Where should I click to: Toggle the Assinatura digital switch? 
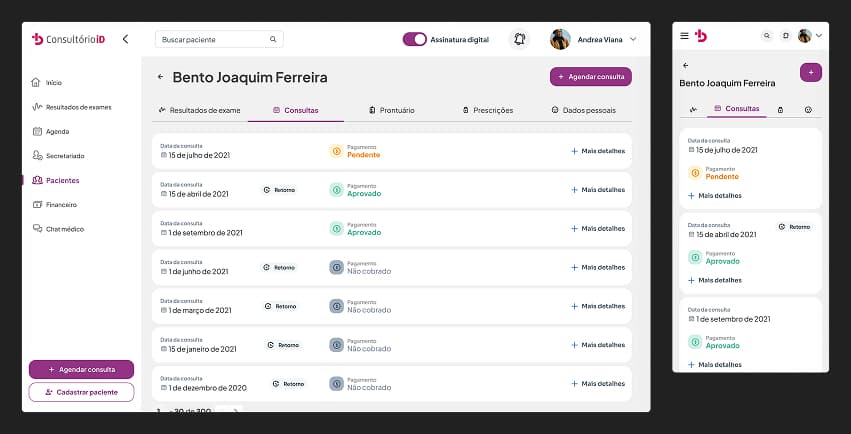pos(414,40)
